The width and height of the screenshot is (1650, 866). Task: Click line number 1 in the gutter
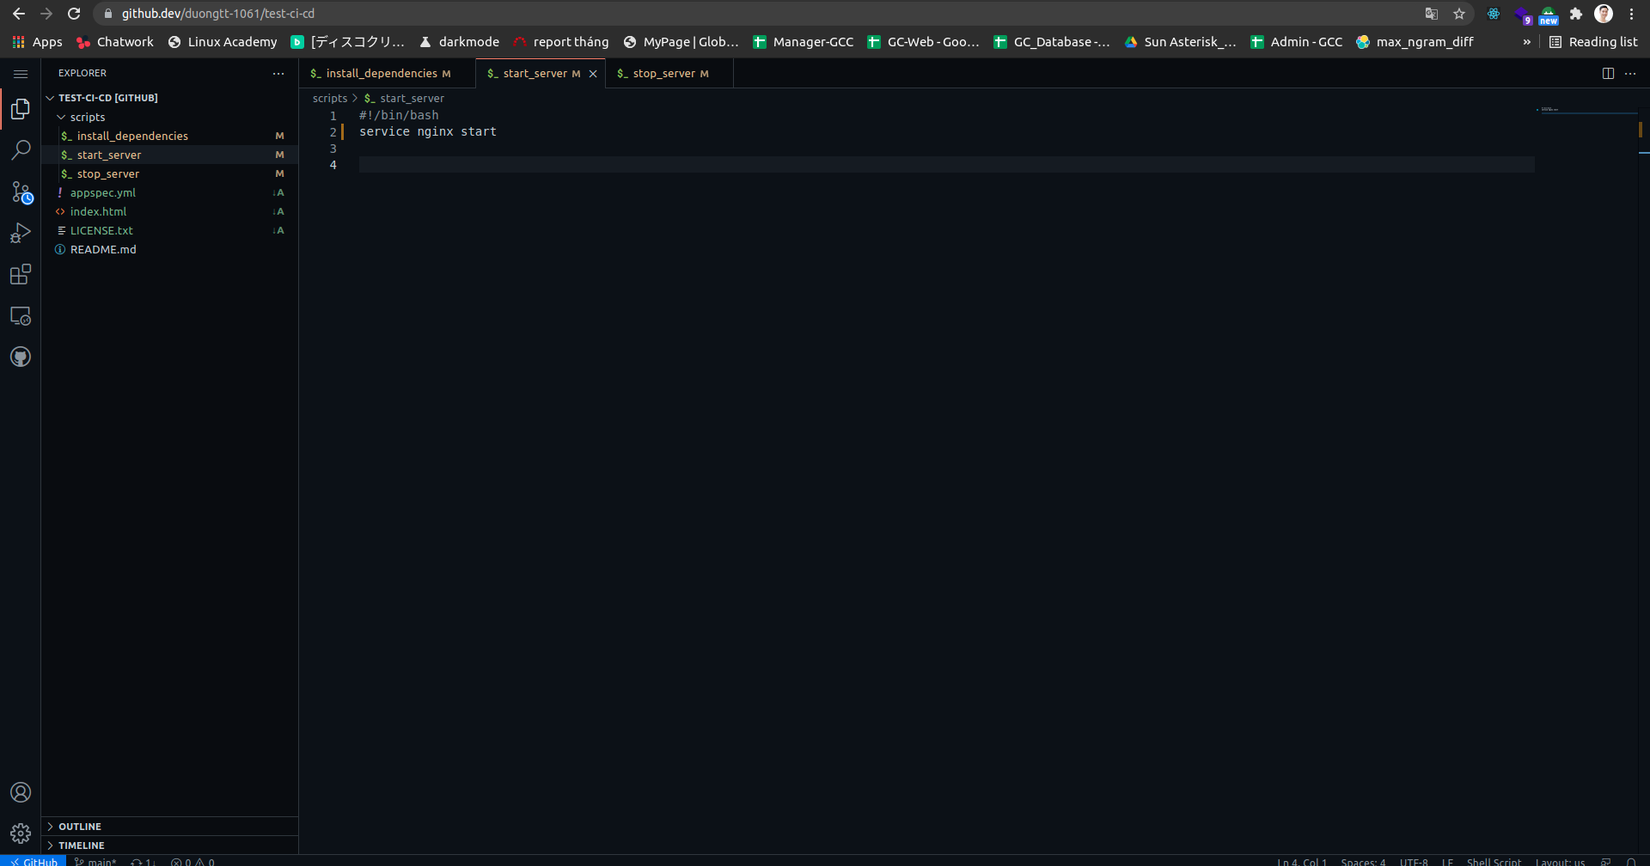(x=333, y=116)
